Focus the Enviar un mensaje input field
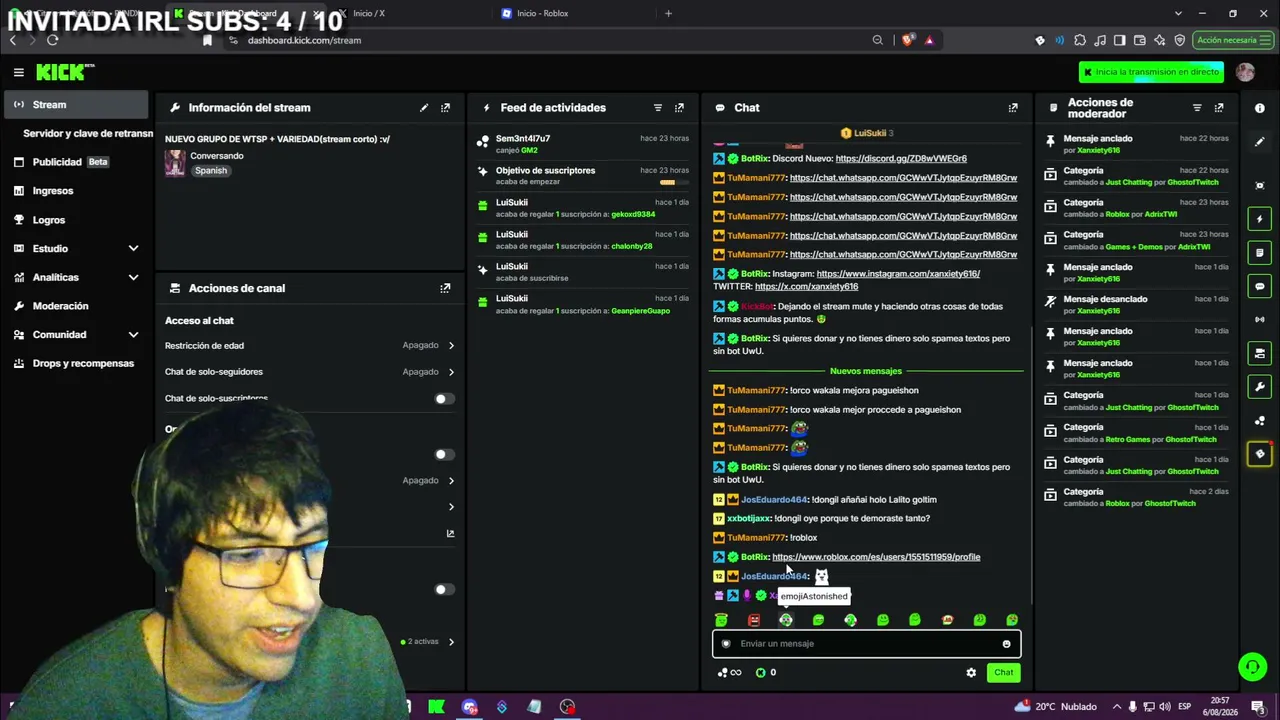 (x=866, y=644)
